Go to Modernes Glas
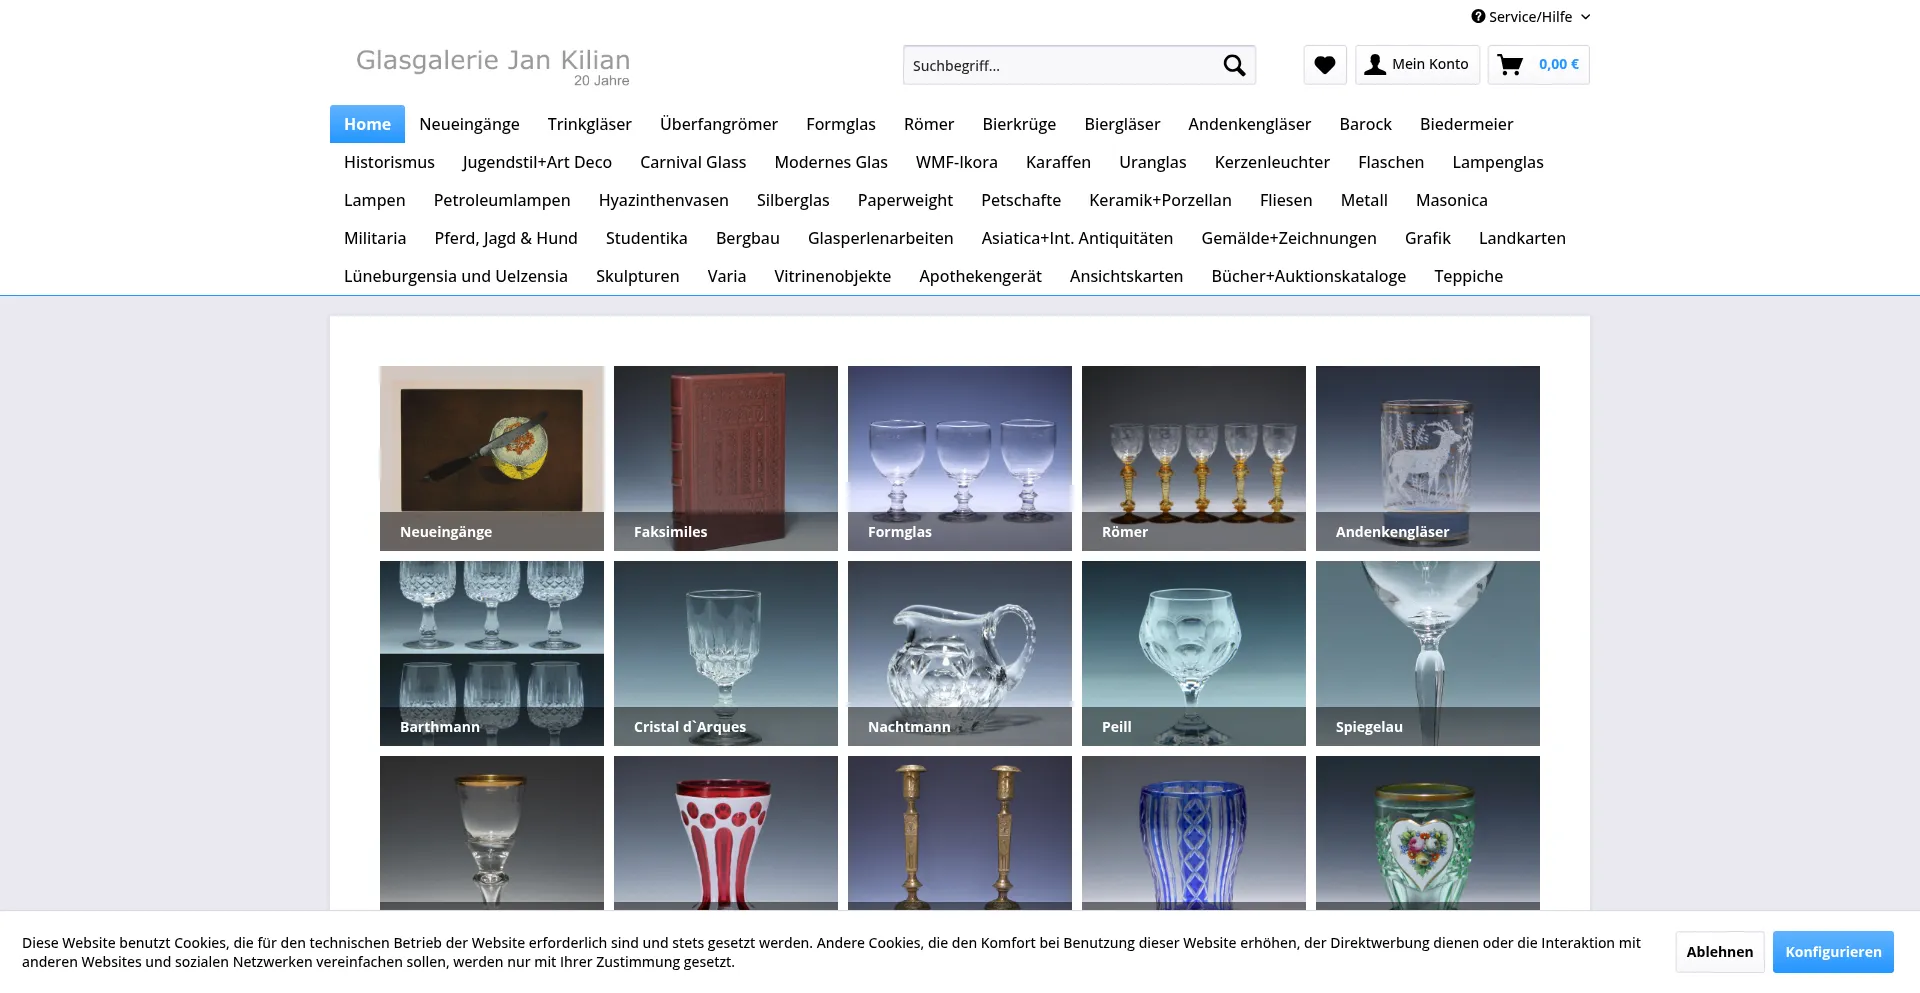The height and width of the screenshot is (993, 1920). [x=831, y=162]
